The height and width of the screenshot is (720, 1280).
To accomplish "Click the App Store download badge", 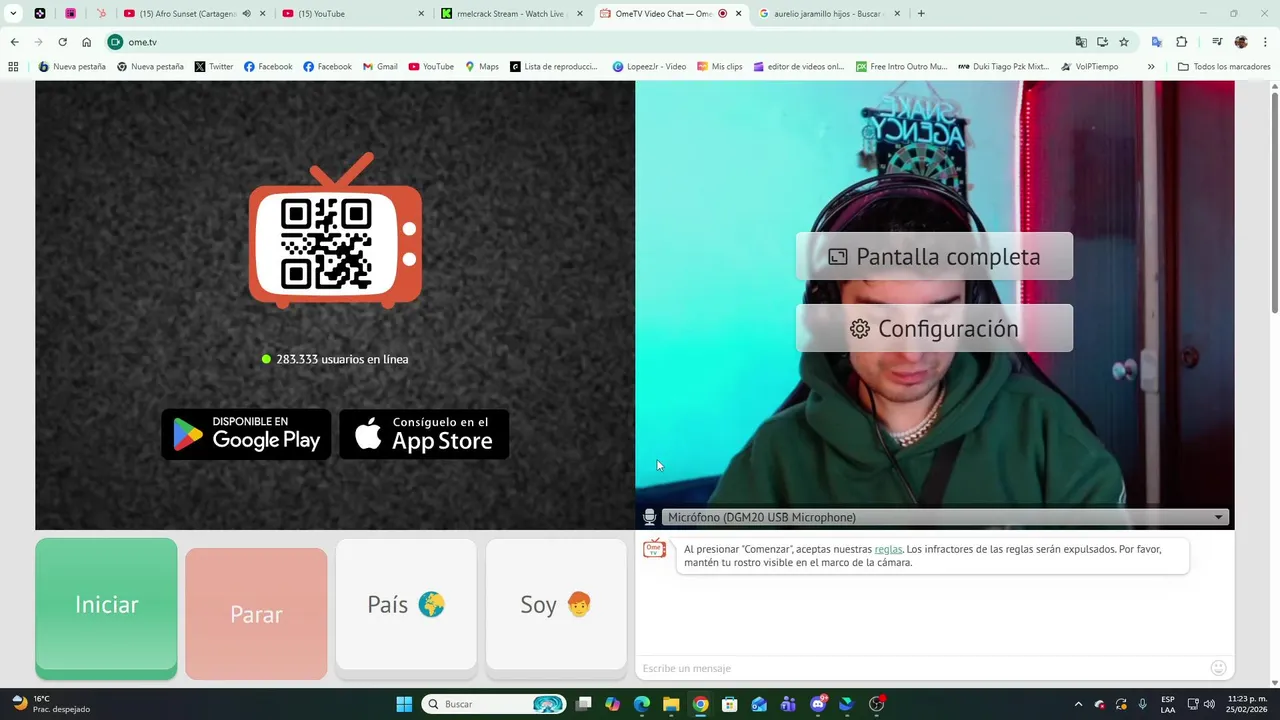I will [x=424, y=434].
